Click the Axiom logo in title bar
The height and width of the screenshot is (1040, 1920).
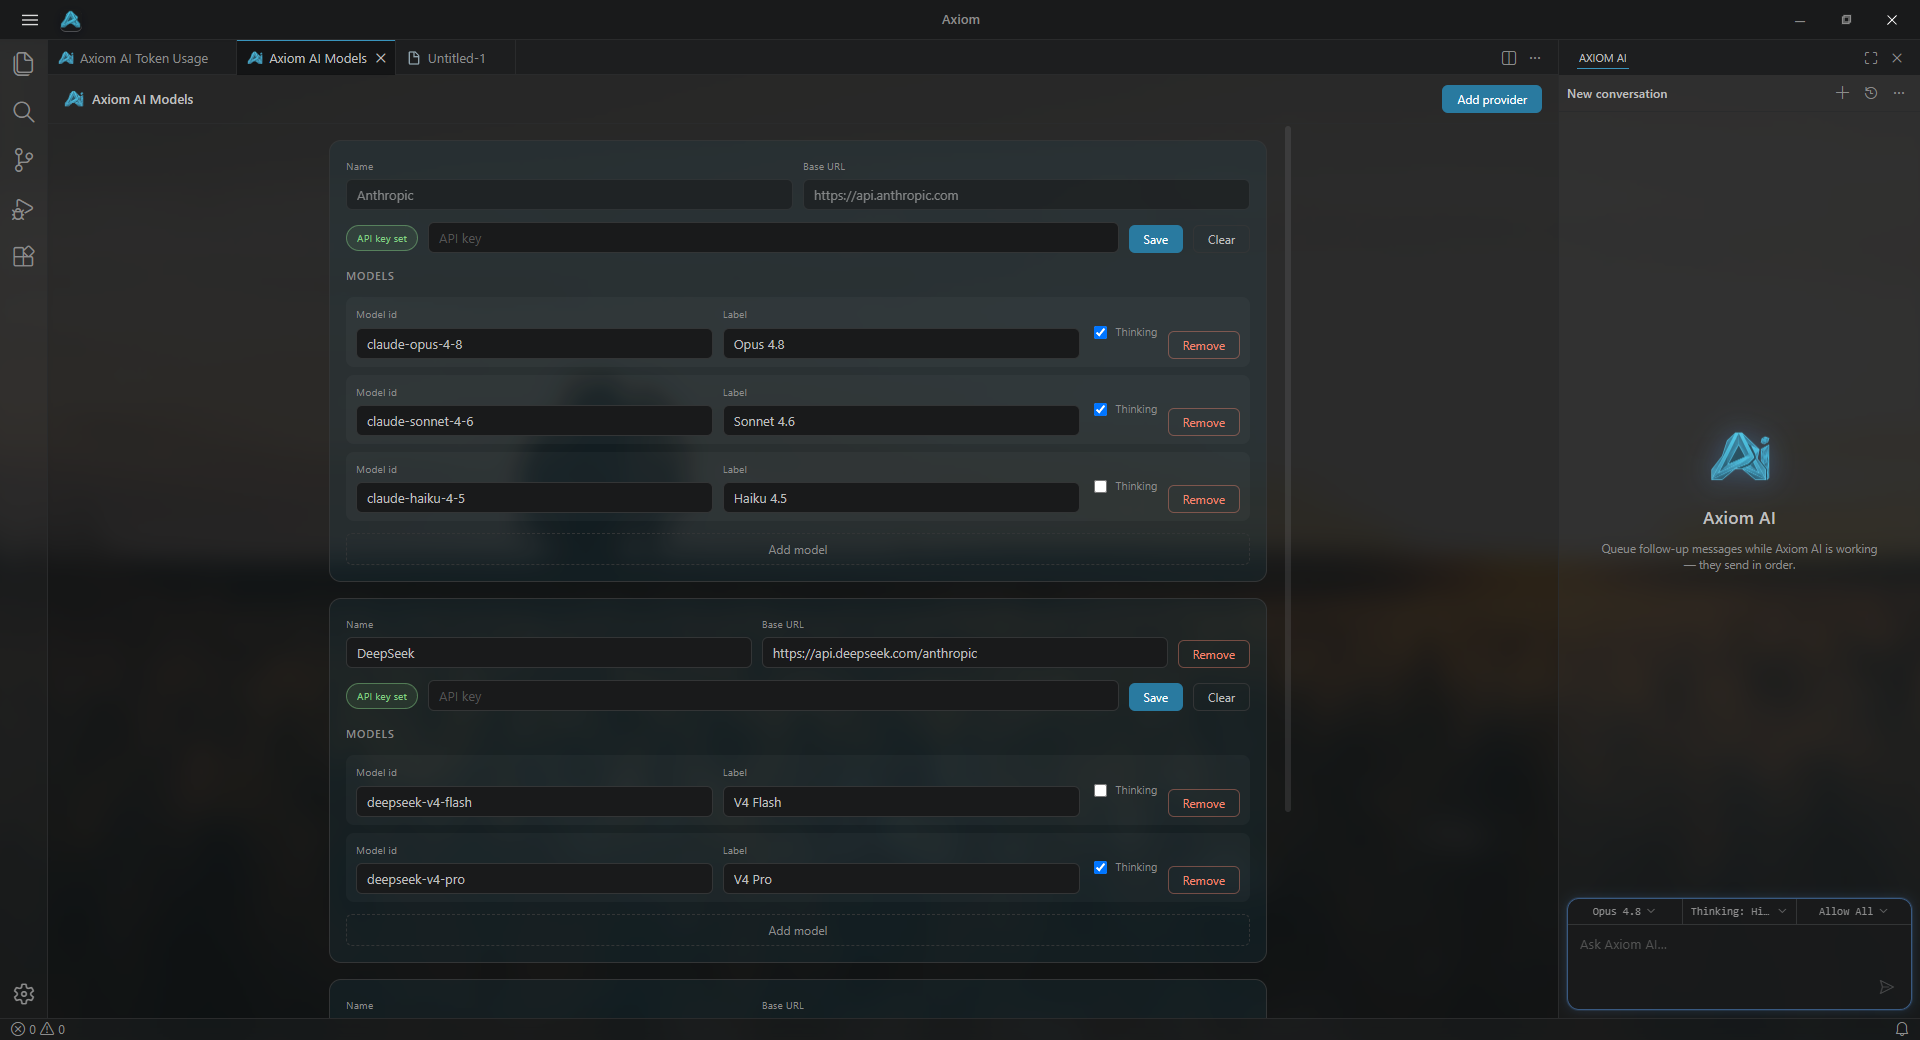pyautogui.click(x=70, y=20)
